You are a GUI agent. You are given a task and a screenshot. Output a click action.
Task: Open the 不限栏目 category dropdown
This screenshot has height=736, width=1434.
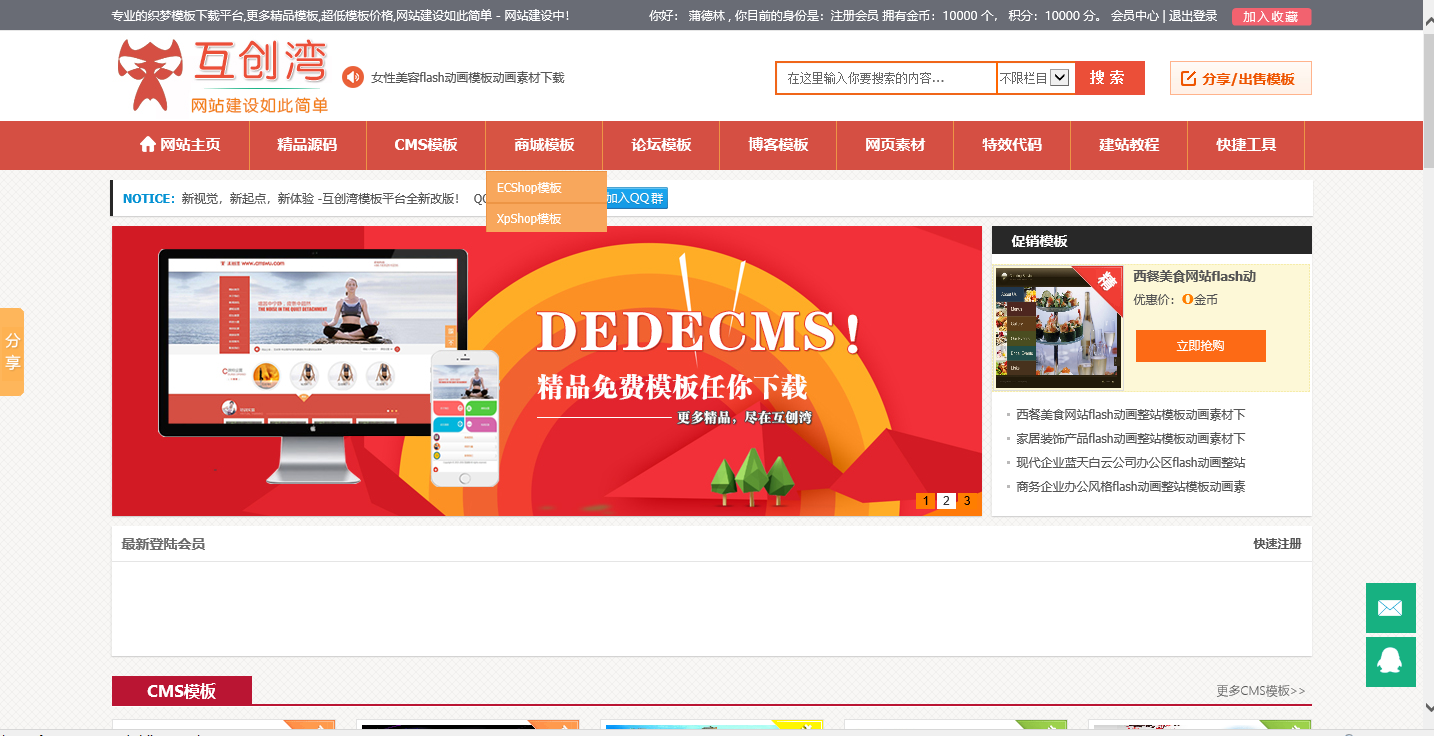click(1034, 78)
